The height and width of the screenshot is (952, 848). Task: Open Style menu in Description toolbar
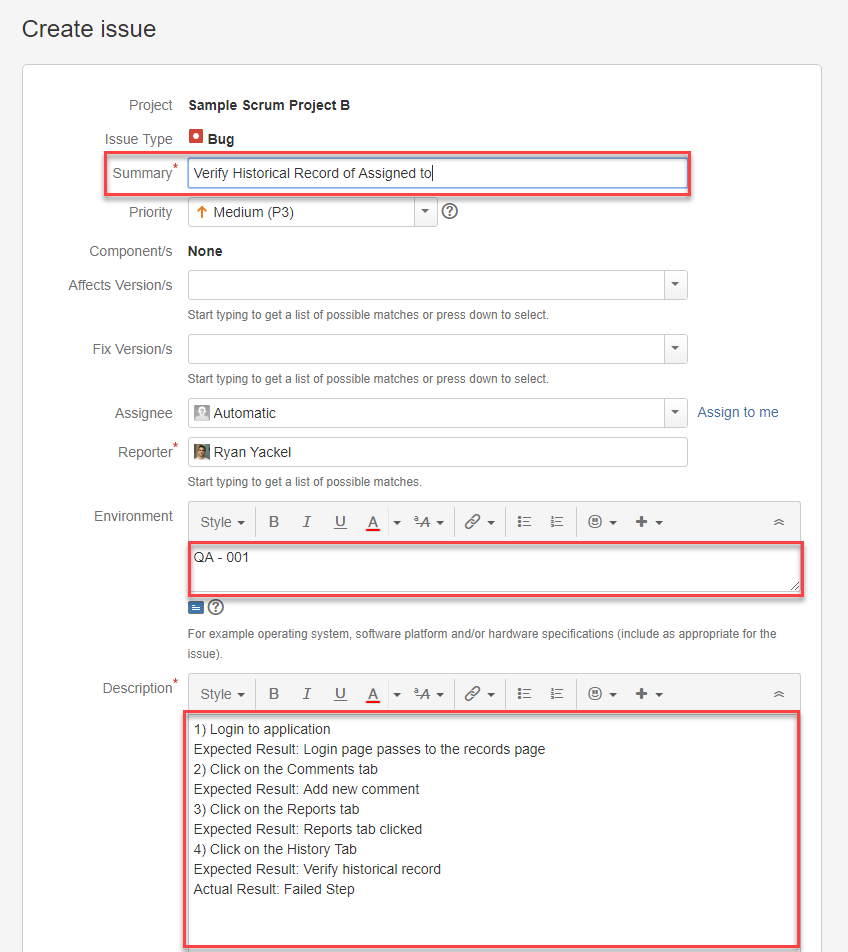(x=222, y=694)
